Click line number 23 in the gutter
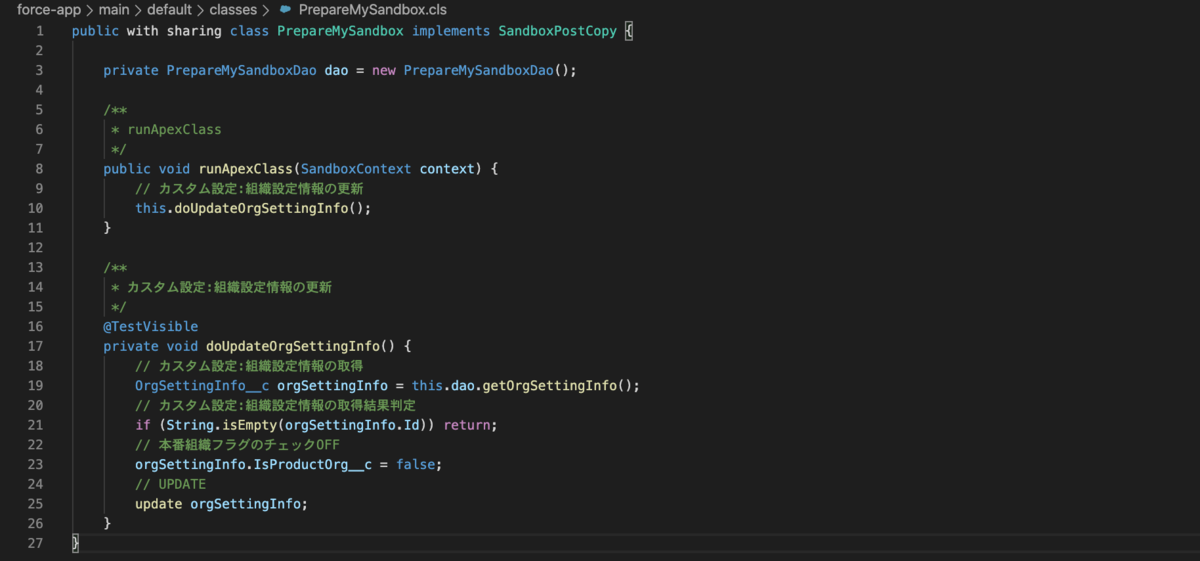This screenshot has width=1200, height=561. point(36,464)
